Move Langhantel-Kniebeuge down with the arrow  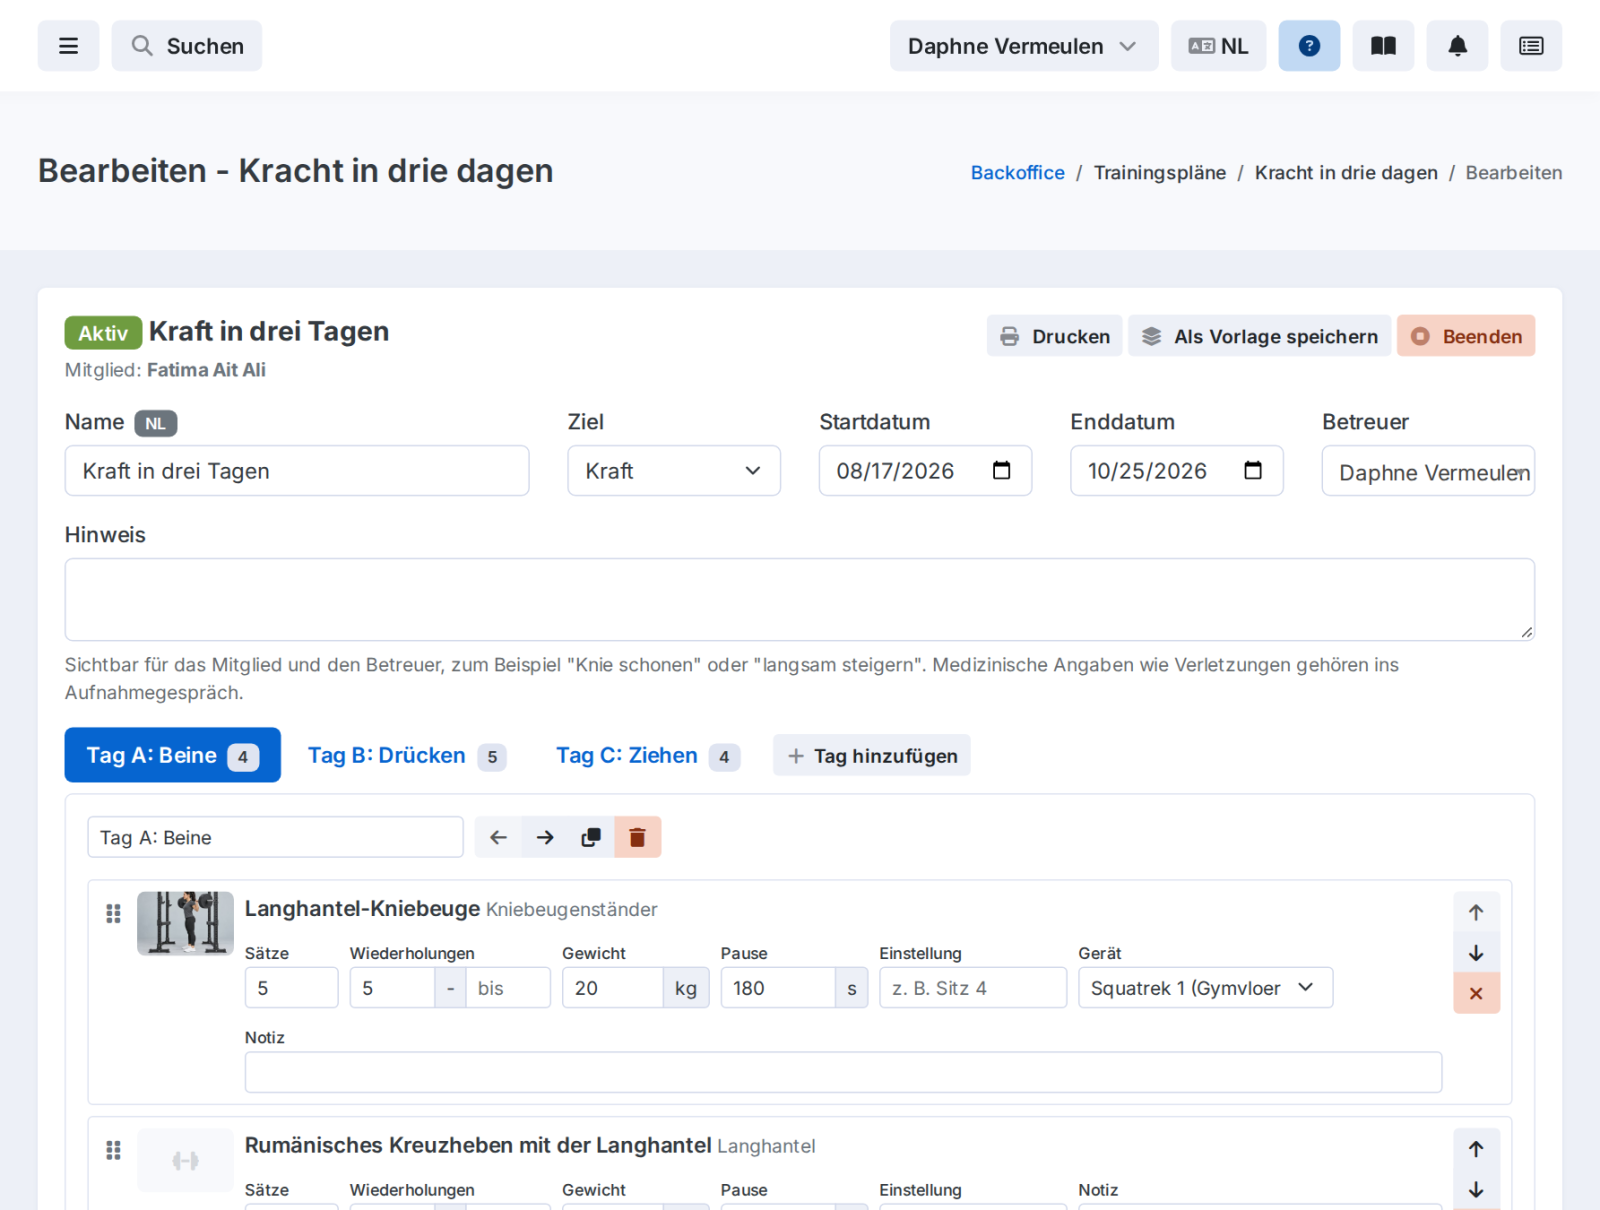pyautogui.click(x=1476, y=953)
